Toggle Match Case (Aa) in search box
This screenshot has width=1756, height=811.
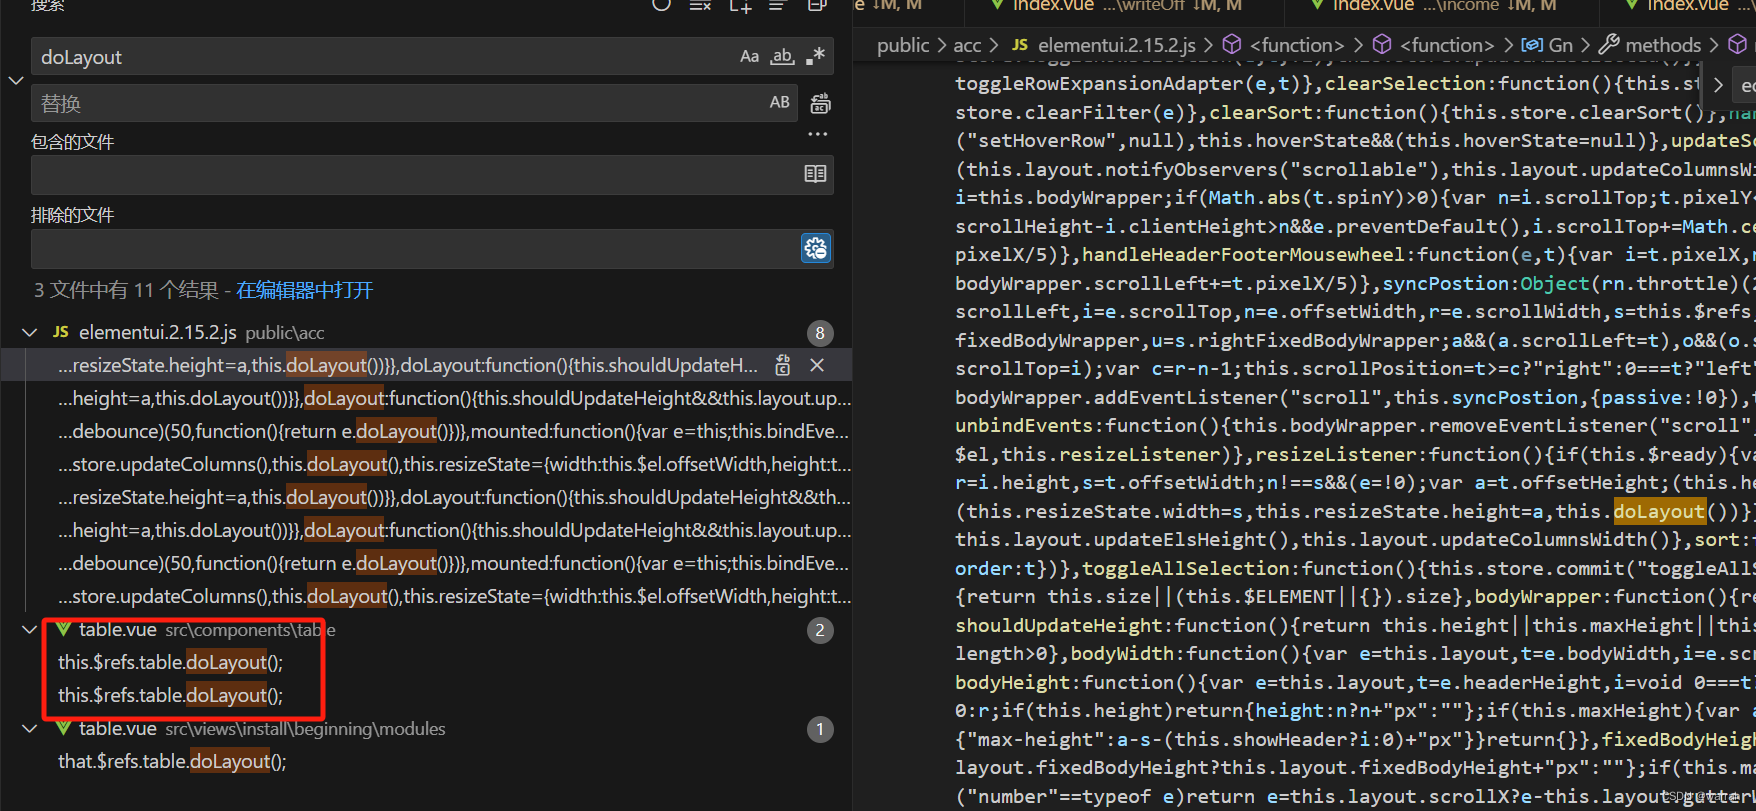tap(749, 57)
